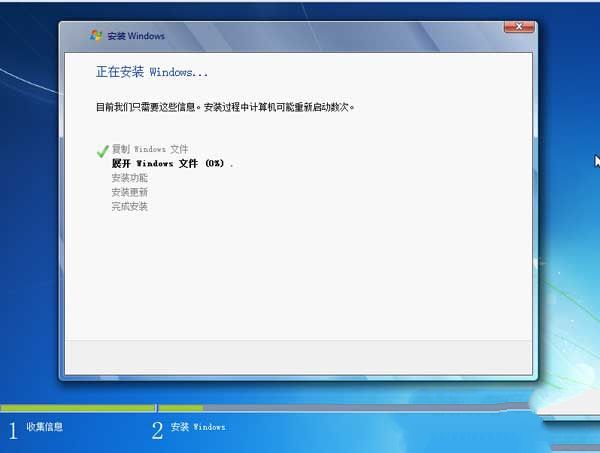
Task: Click the second shorter green progress segment
Action: click(x=181, y=408)
